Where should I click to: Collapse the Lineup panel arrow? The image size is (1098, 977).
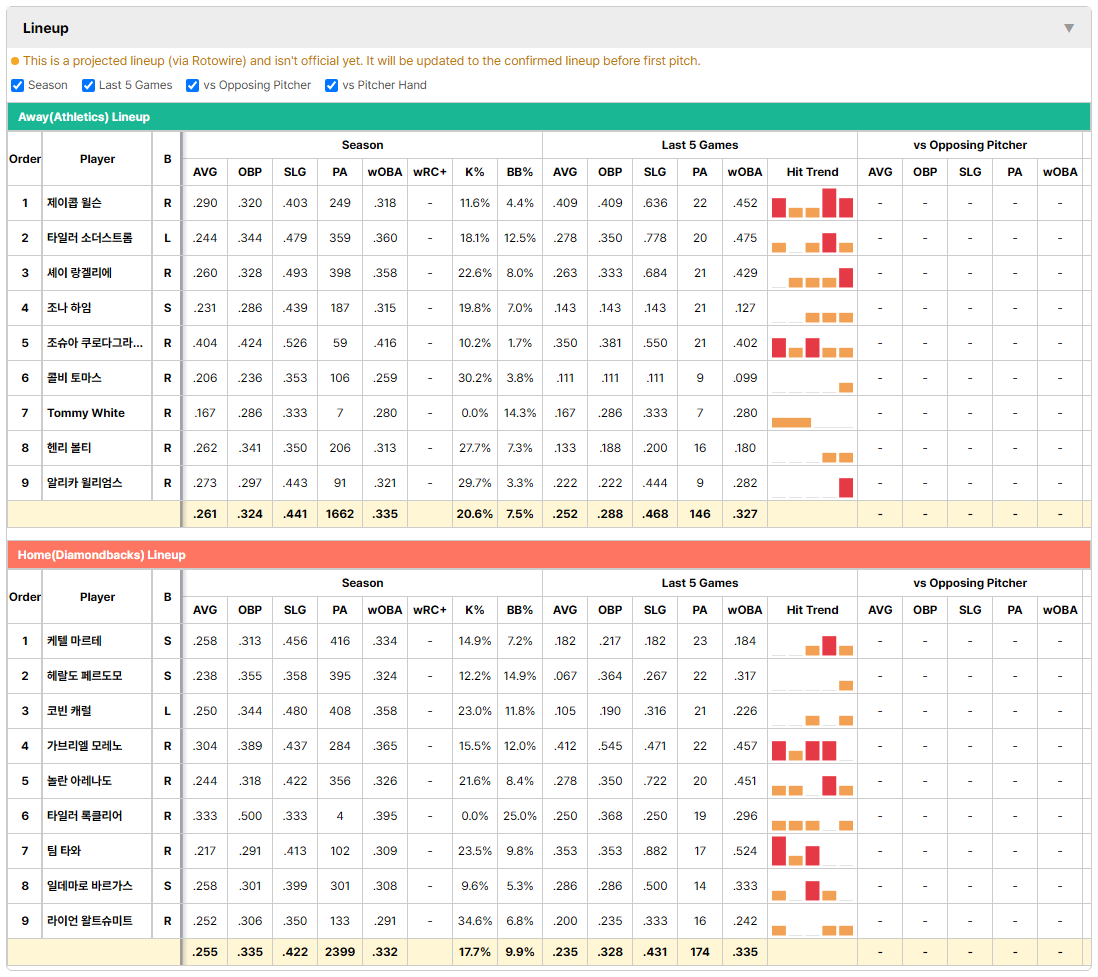[1069, 28]
